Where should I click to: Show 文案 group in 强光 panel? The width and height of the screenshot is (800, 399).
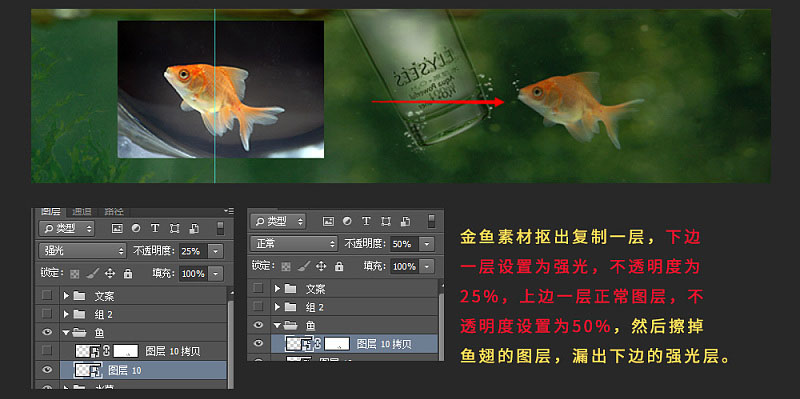(47, 295)
